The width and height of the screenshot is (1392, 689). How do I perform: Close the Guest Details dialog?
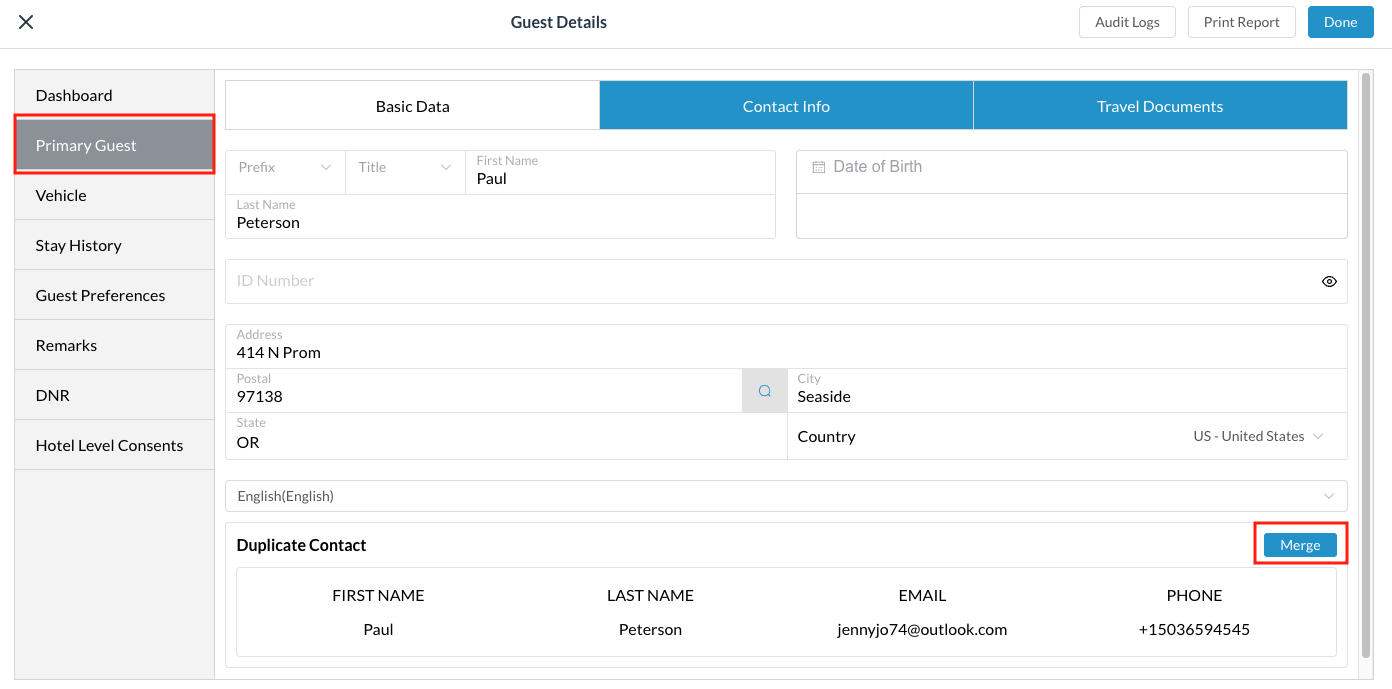click(26, 22)
